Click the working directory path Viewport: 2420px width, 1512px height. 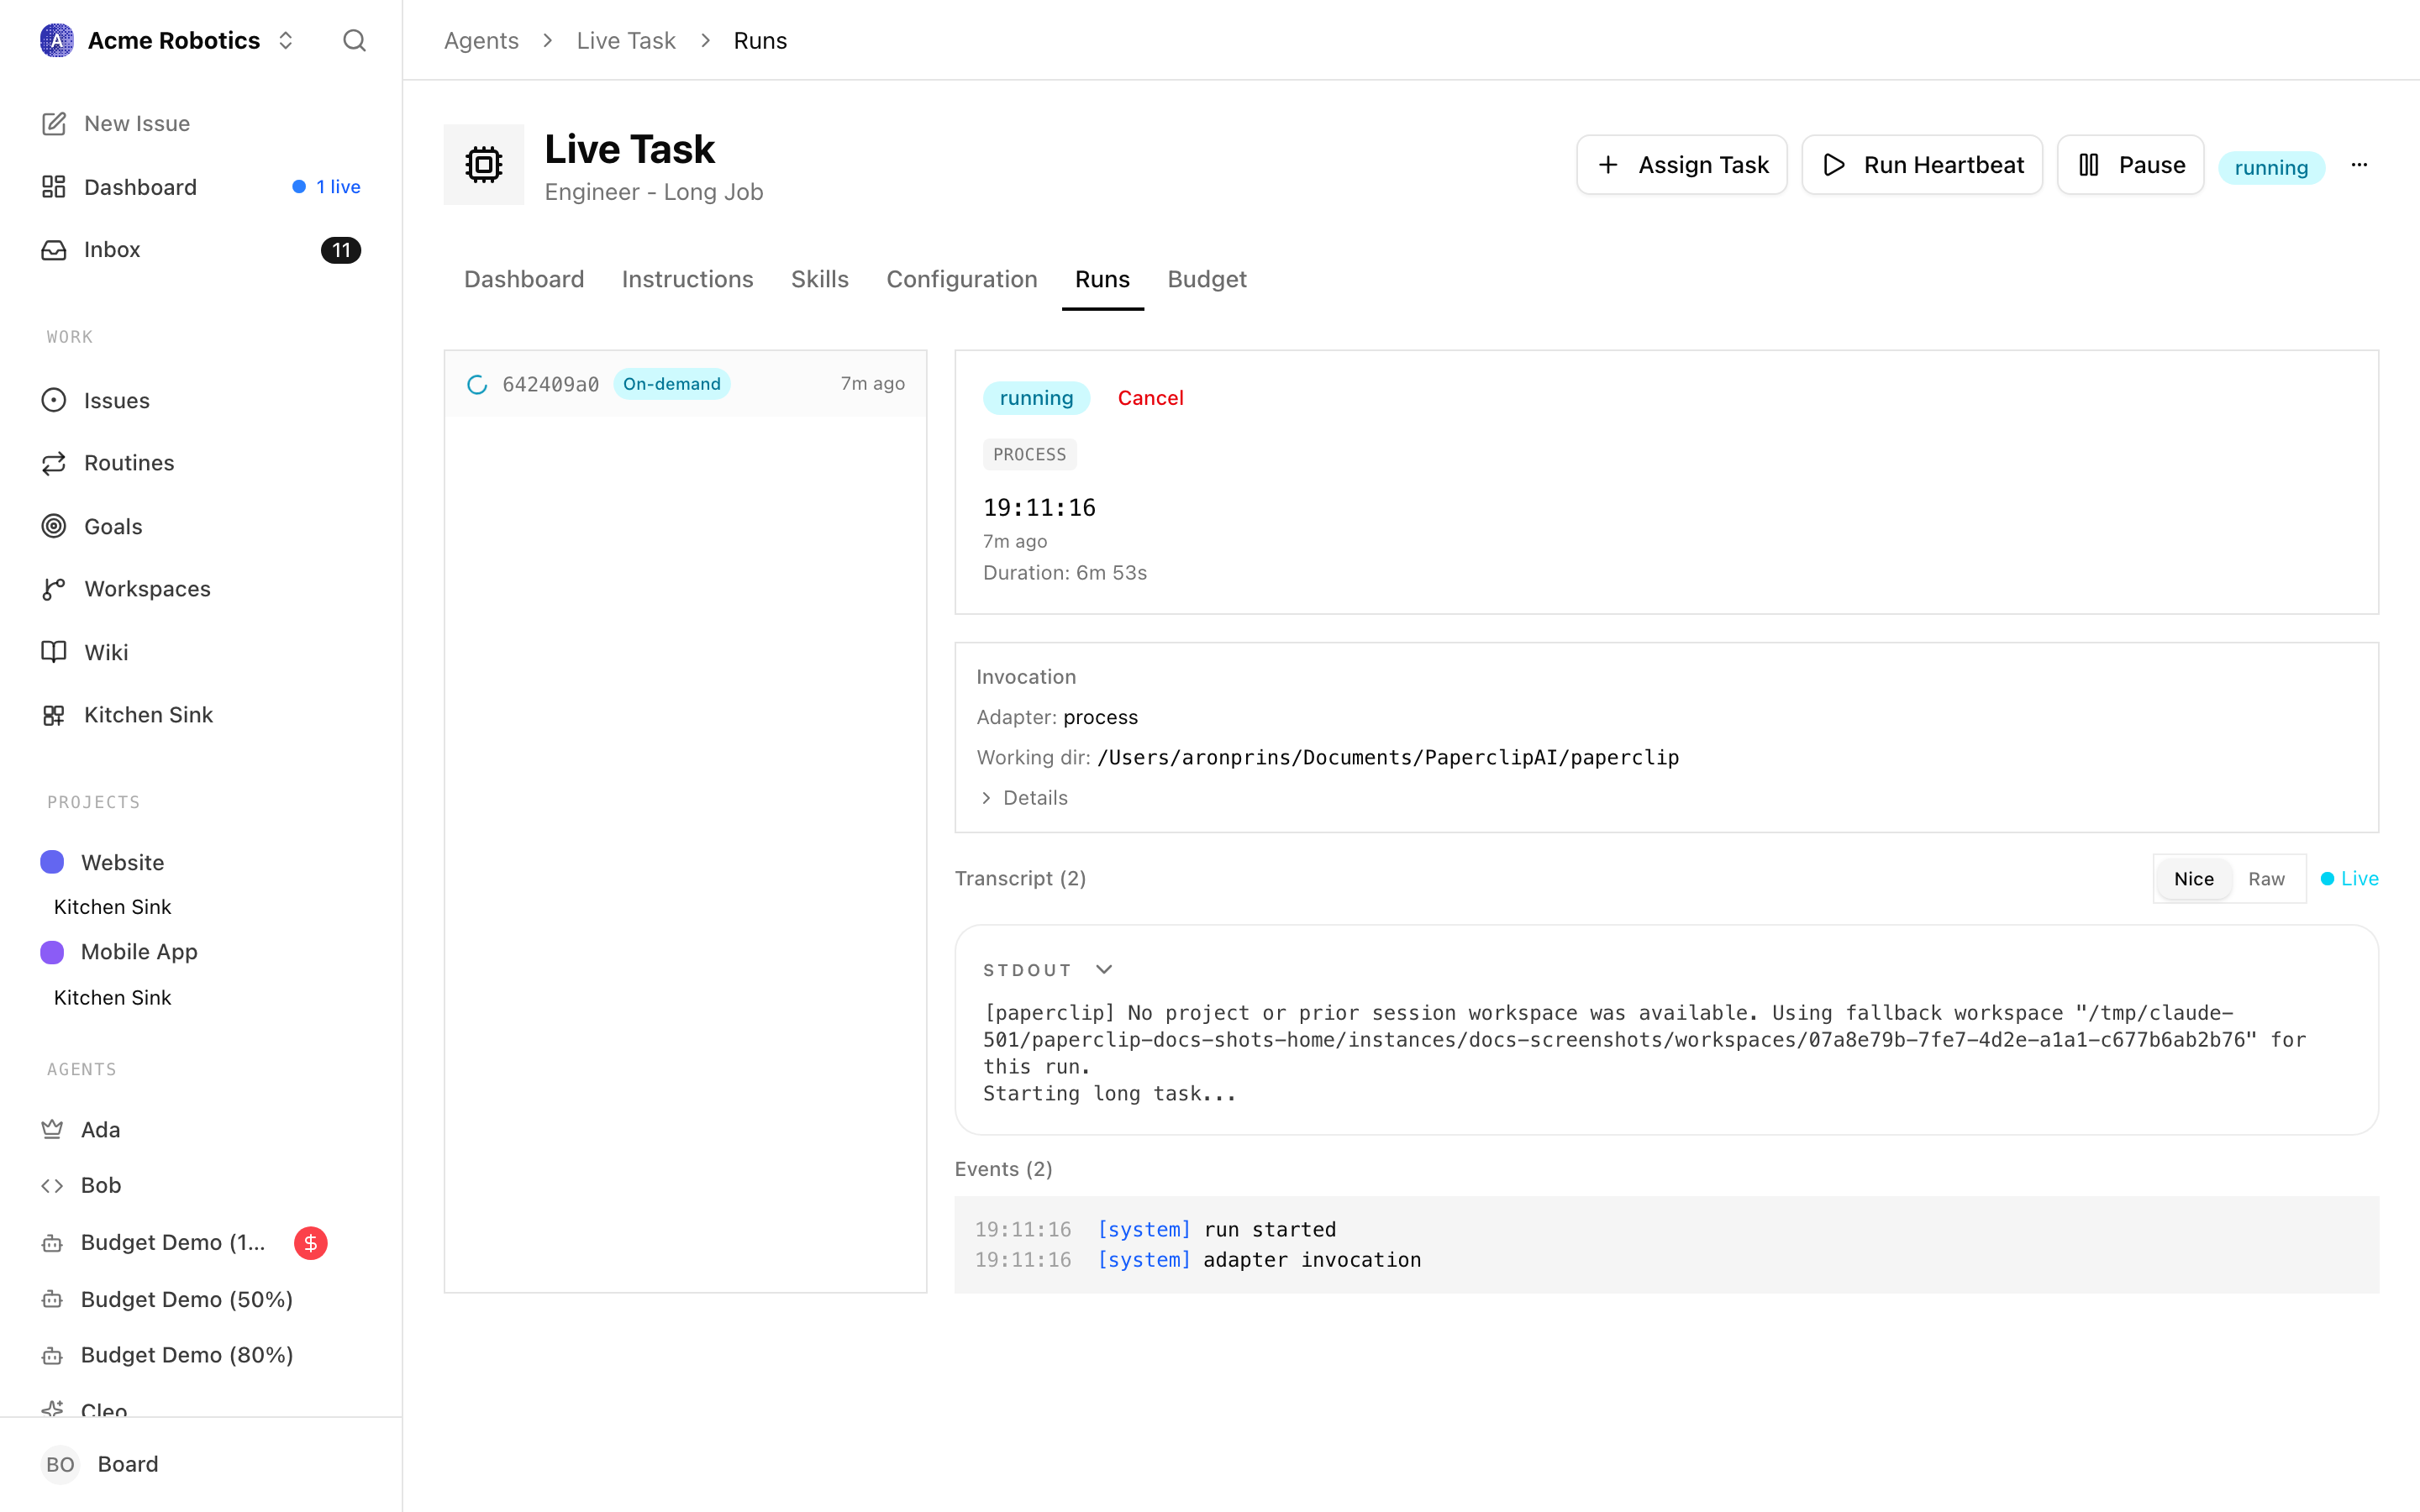point(1388,757)
